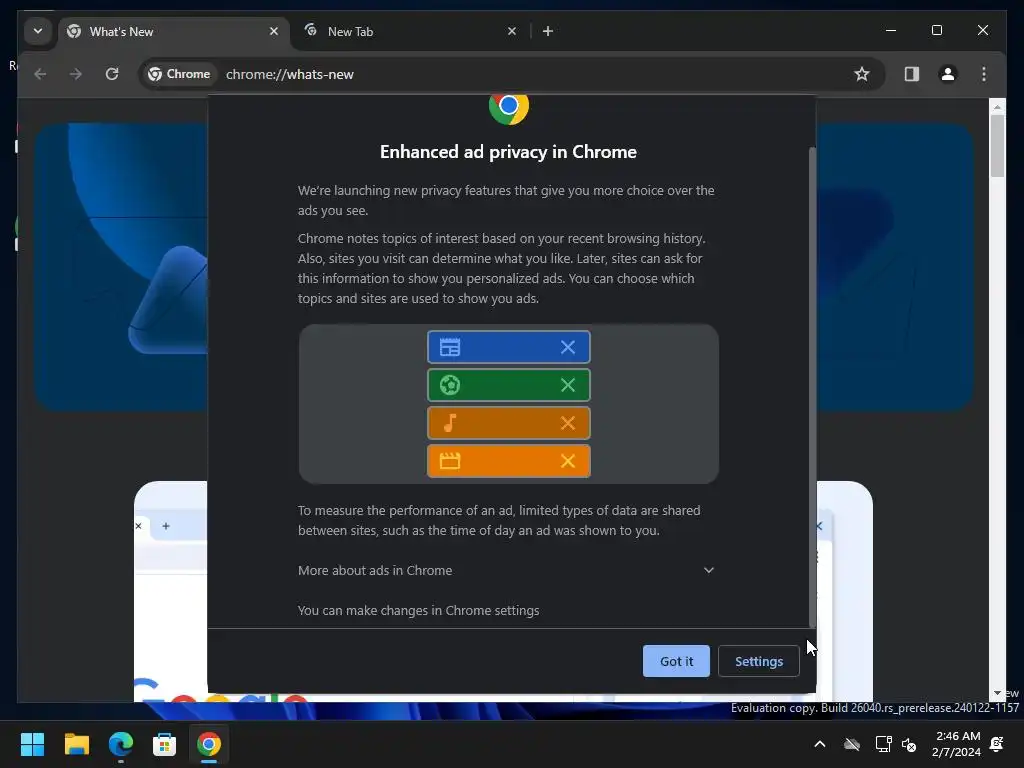Launch Microsoft Edge from the taskbar
This screenshot has height=768, width=1024.
(121, 744)
